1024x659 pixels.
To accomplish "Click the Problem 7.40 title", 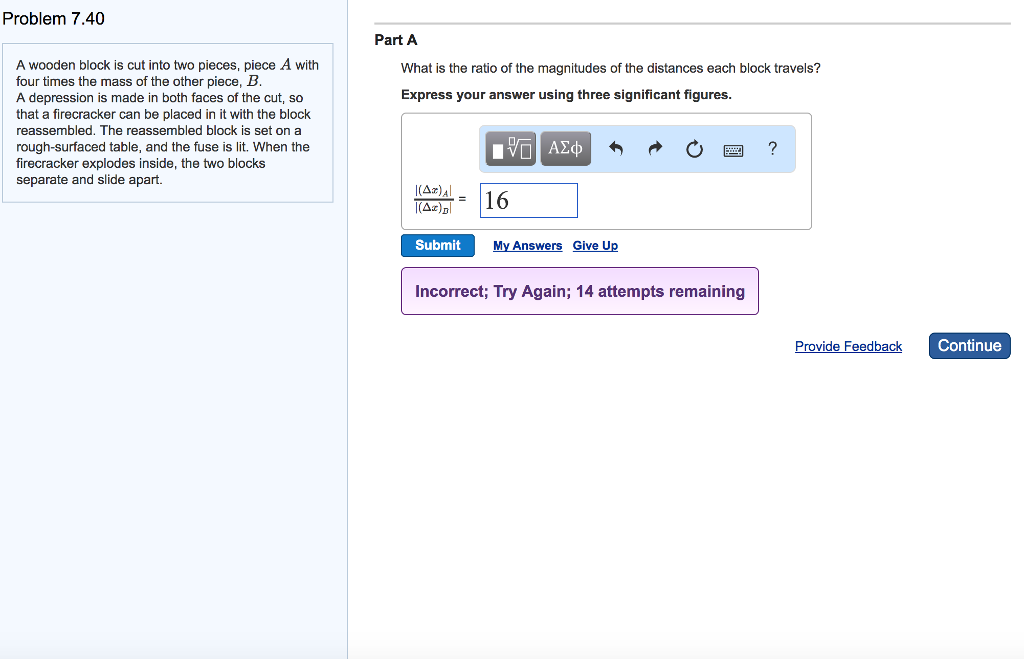I will pyautogui.click(x=53, y=19).
